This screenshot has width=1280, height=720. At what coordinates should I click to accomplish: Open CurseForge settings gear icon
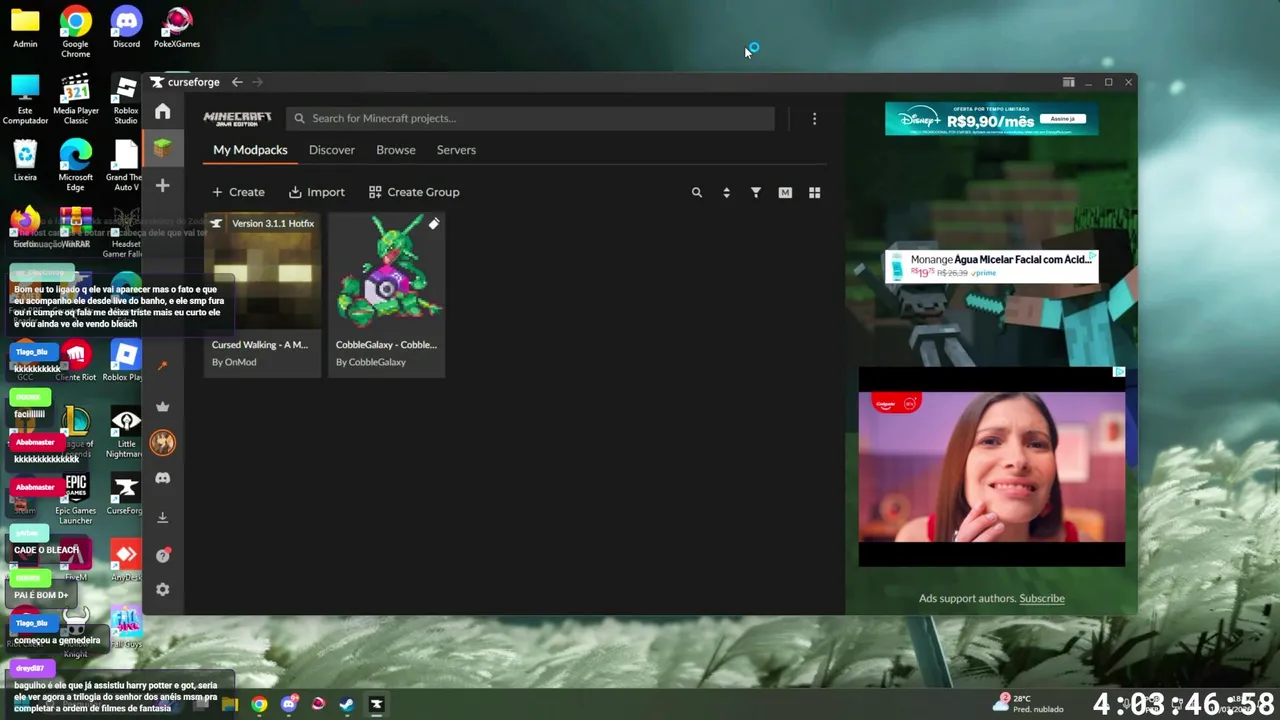tap(162, 590)
